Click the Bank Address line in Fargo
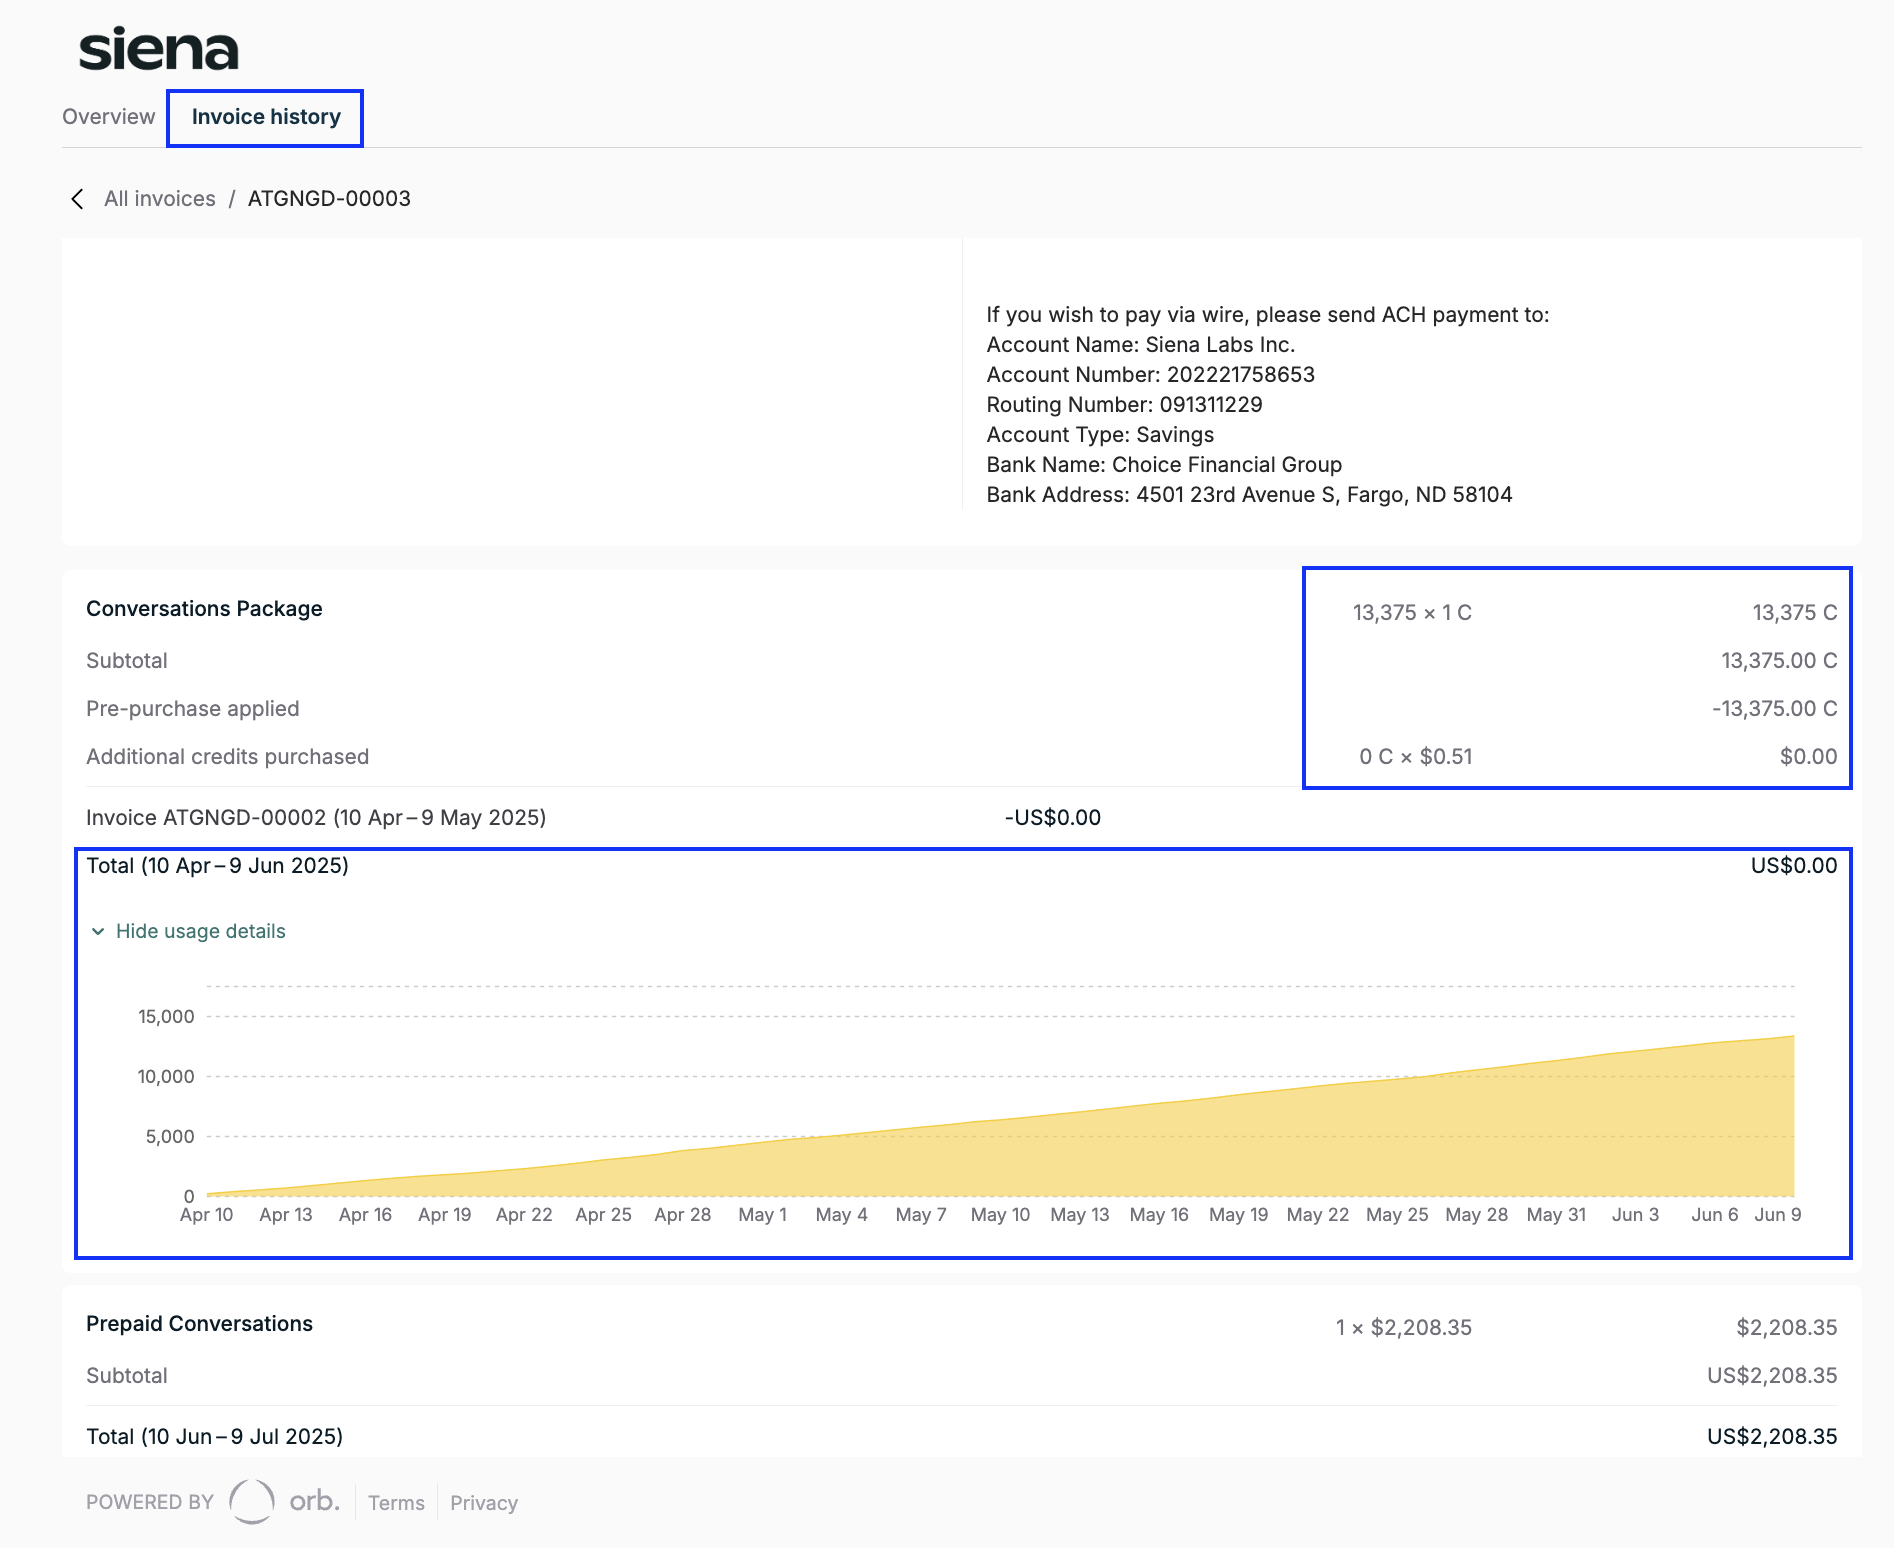The width and height of the screenshot is (1894, 1548). 1249,495
